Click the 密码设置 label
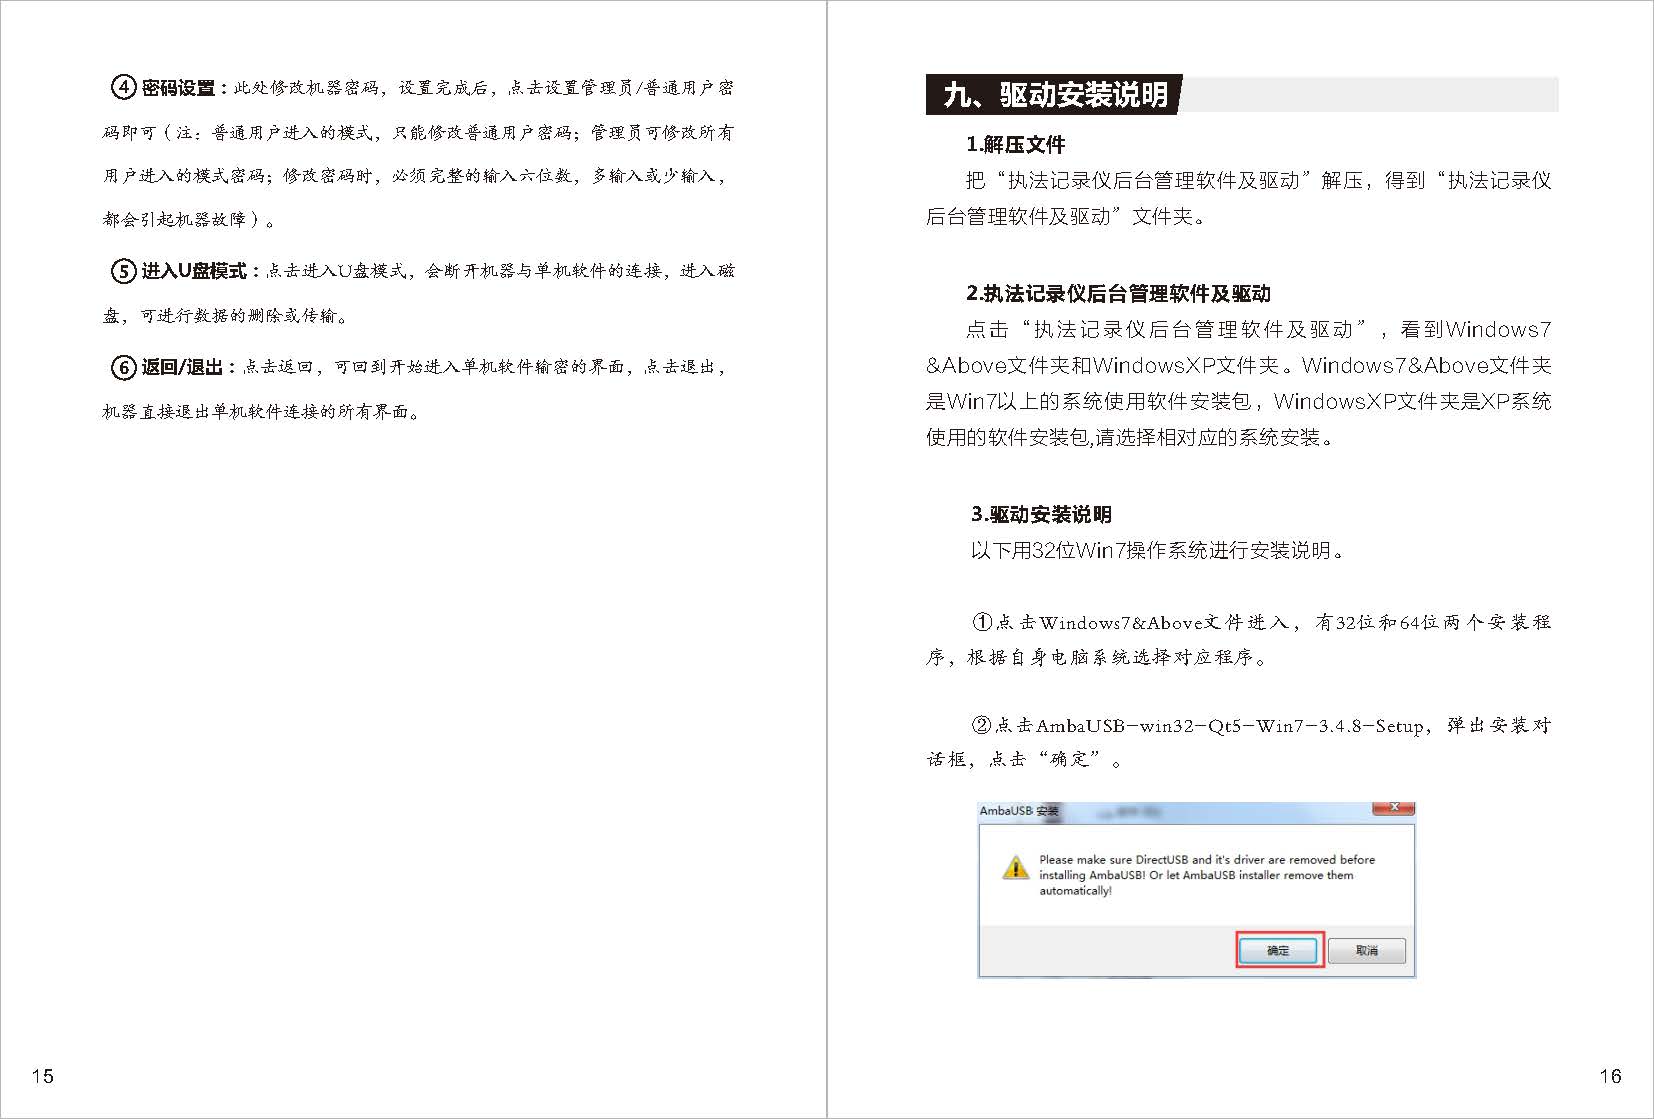This screenshot has height=1119, width=1654. click(179, 88)
